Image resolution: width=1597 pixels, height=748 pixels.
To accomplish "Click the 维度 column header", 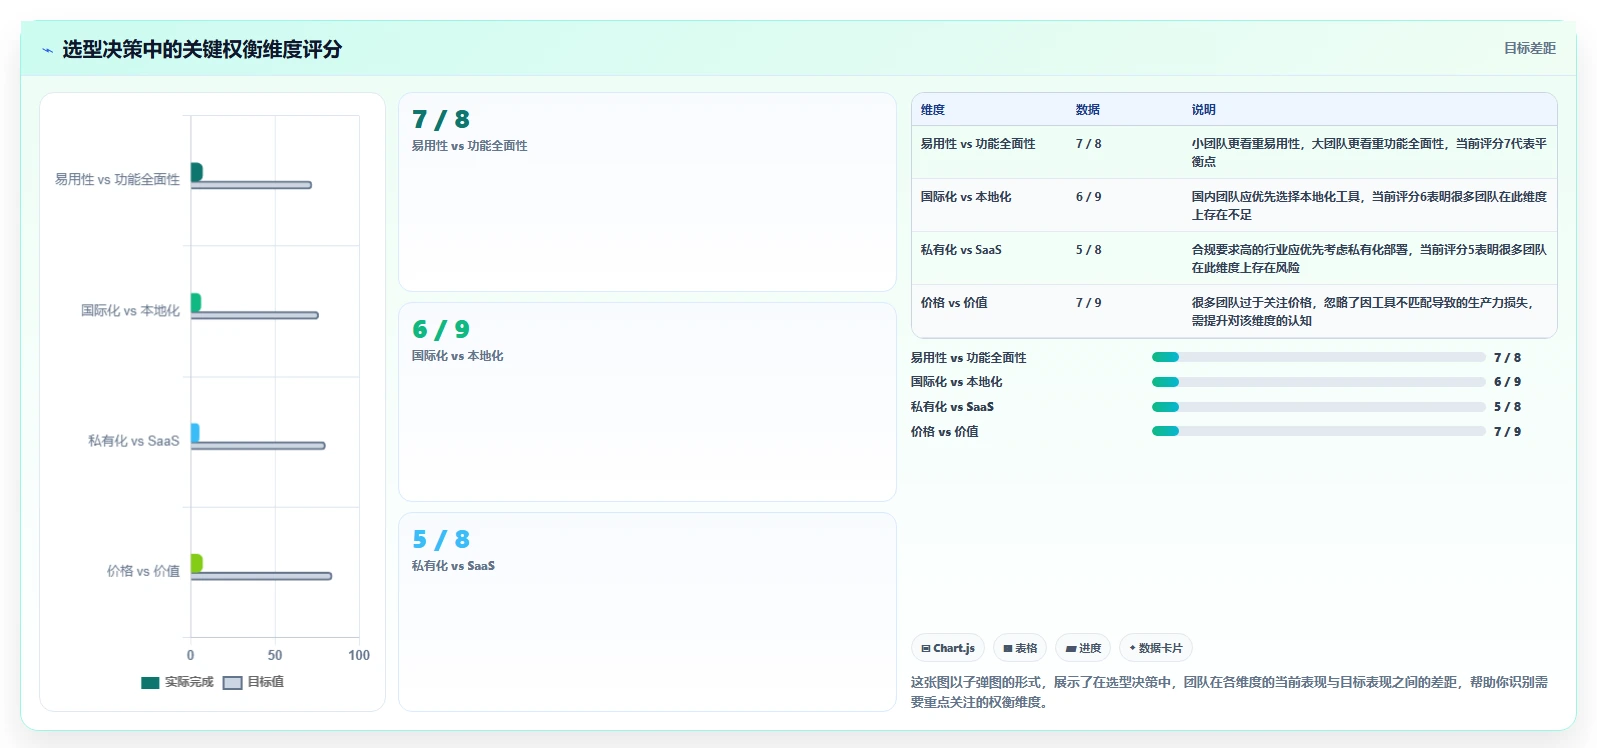I will [x=933, y=110].
